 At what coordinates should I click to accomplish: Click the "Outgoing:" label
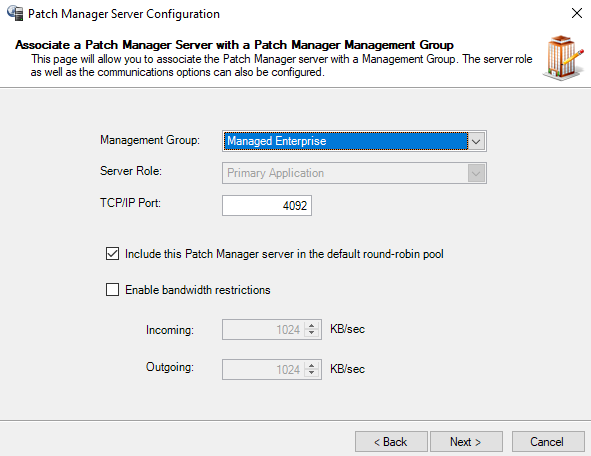[x=170, y=367]
